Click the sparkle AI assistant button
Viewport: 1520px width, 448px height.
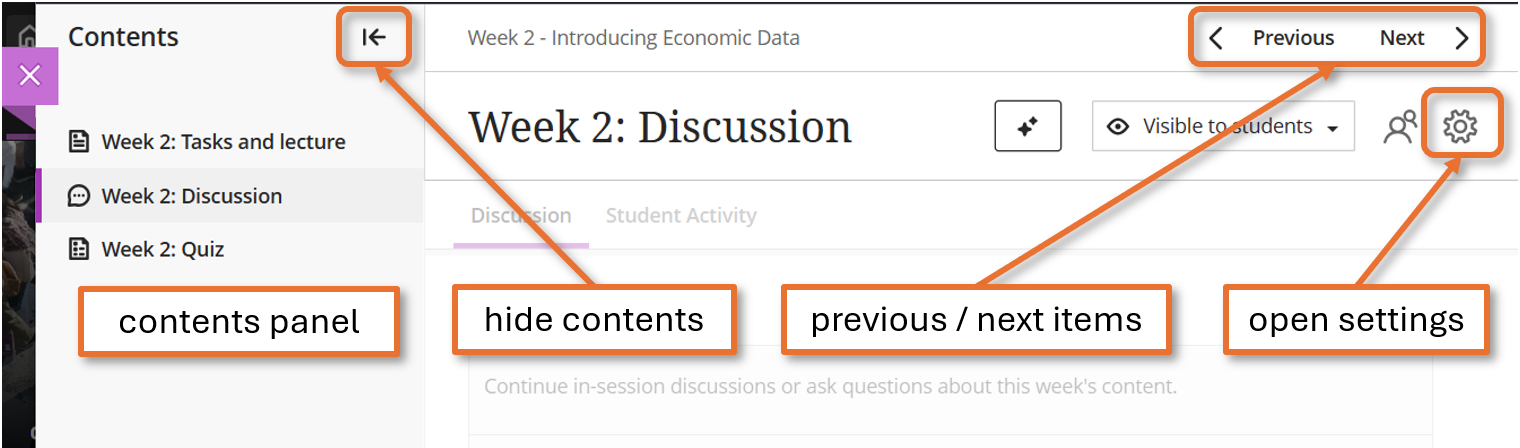tap(1027, 127)
